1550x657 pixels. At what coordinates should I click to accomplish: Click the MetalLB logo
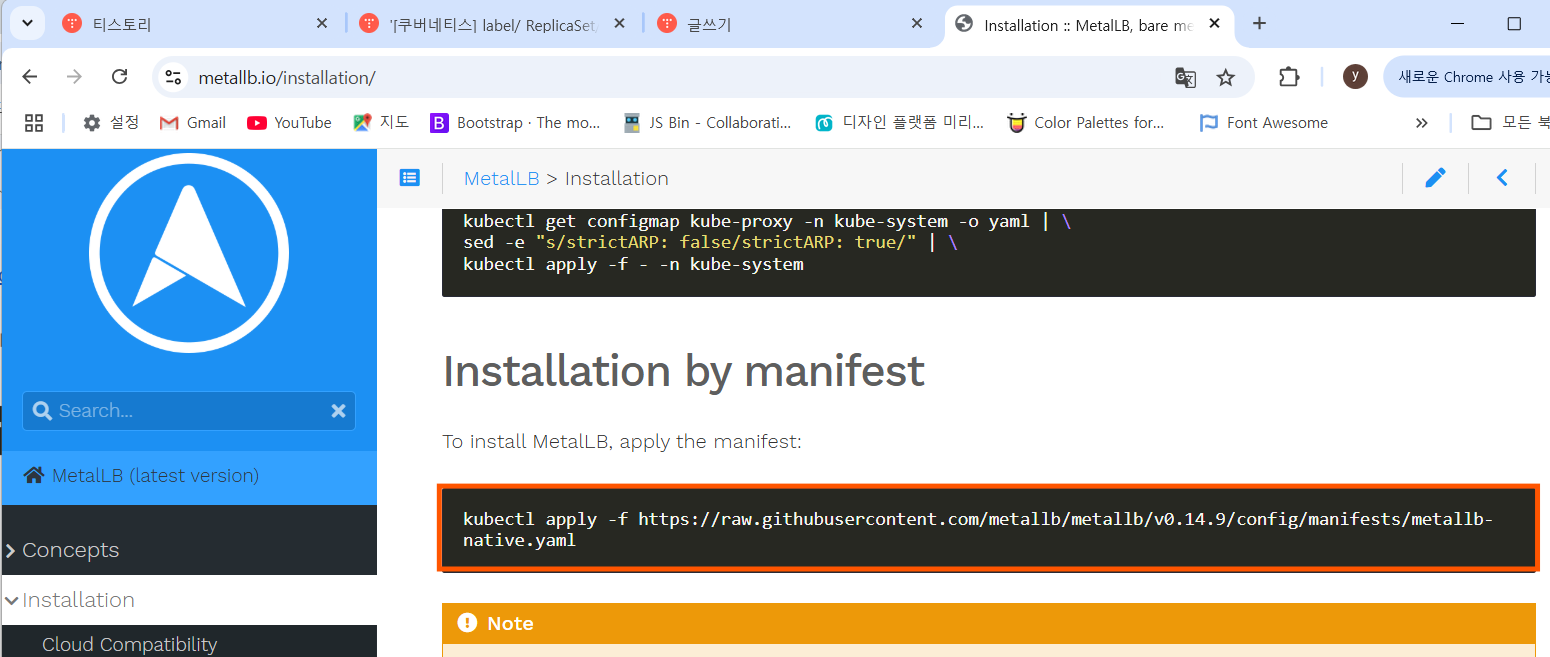tap(189, 251)
